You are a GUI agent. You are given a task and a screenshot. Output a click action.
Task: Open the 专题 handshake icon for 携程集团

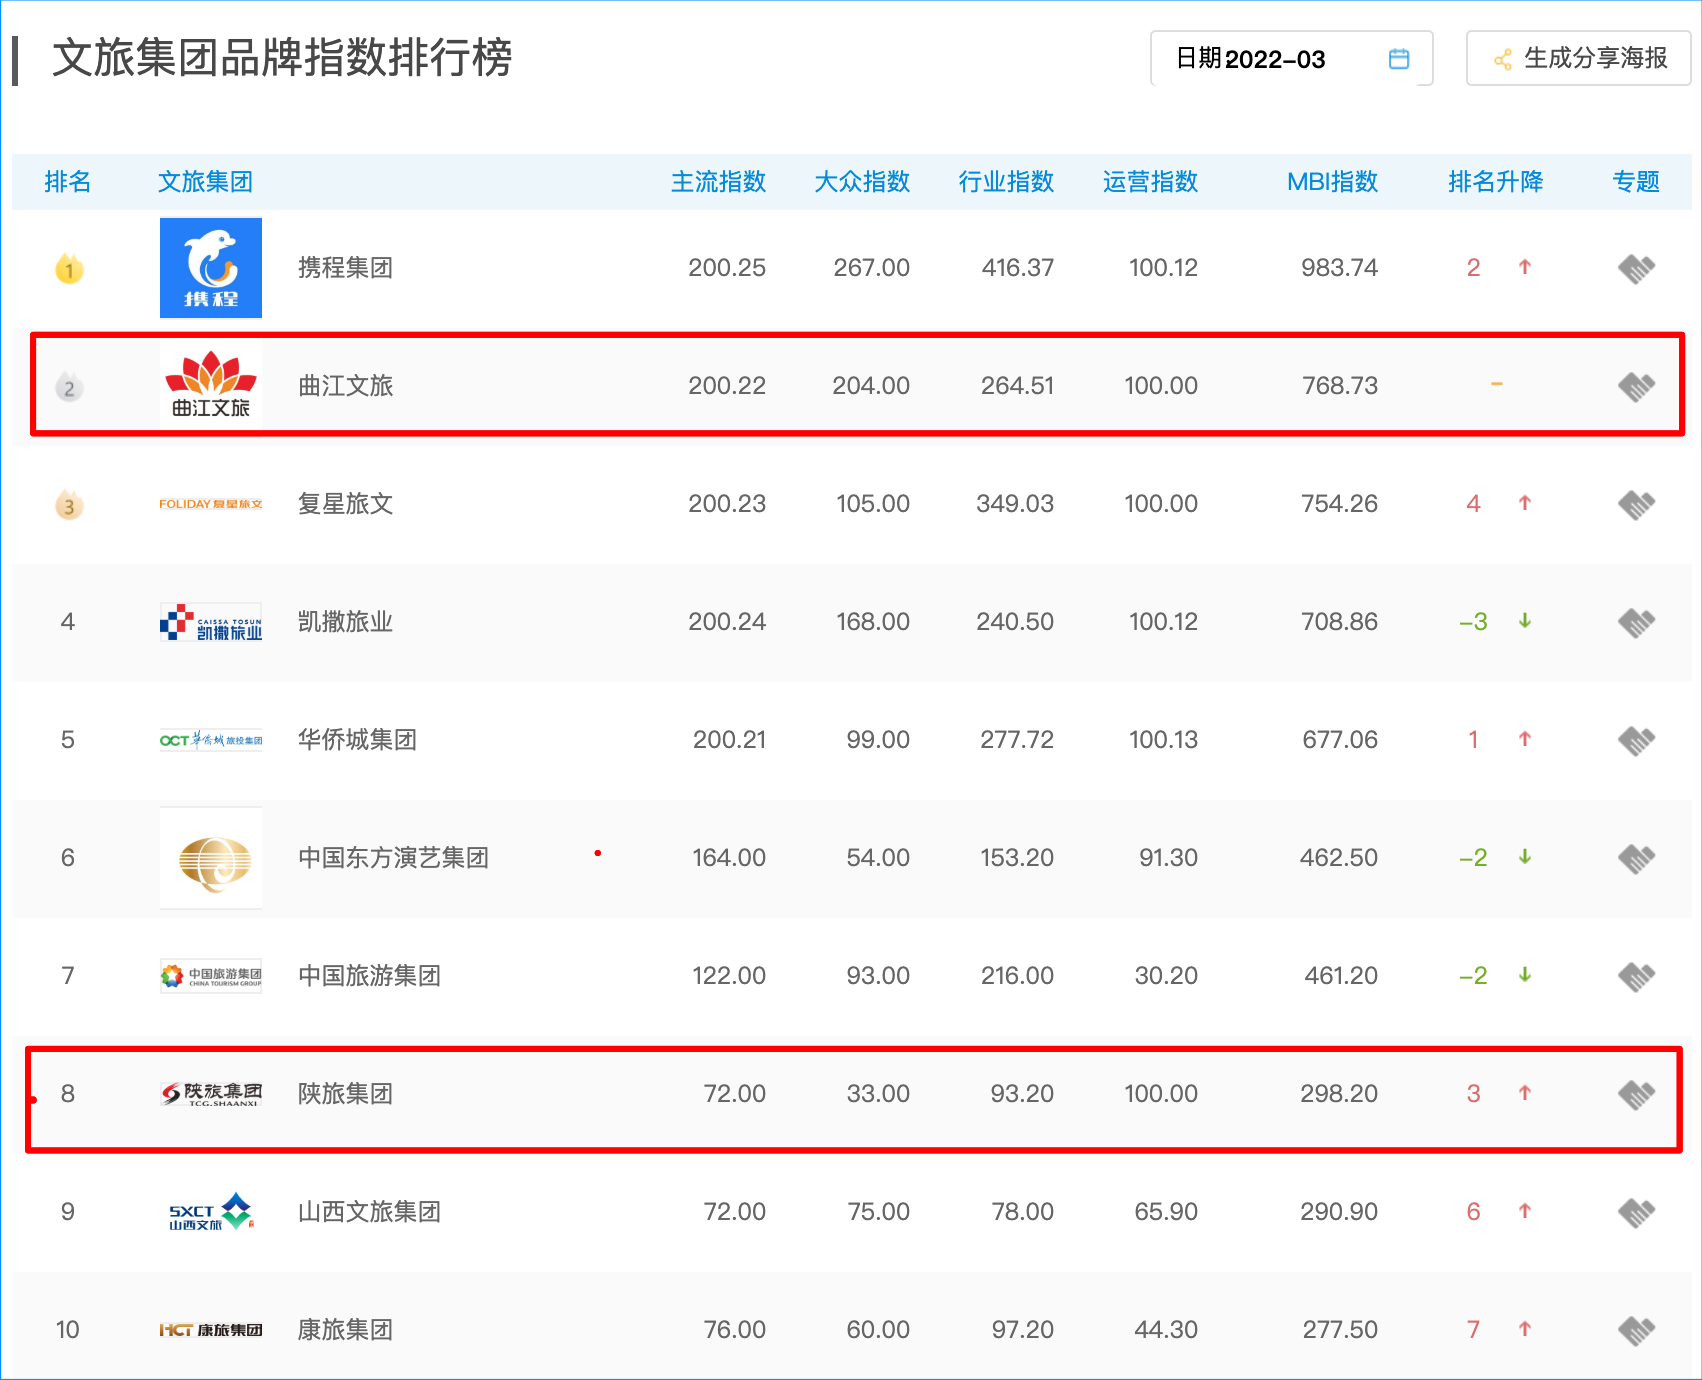(1636, 268)
